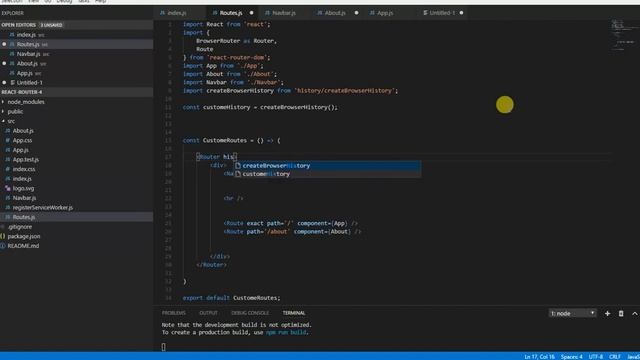Switch to the Navbar.js editor tab

click(283, 13)
